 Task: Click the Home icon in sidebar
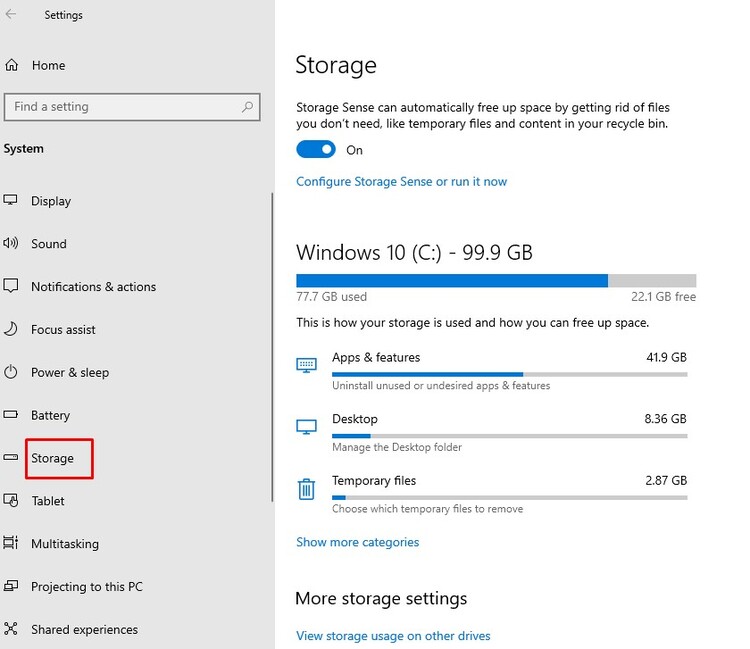point(12,66)
